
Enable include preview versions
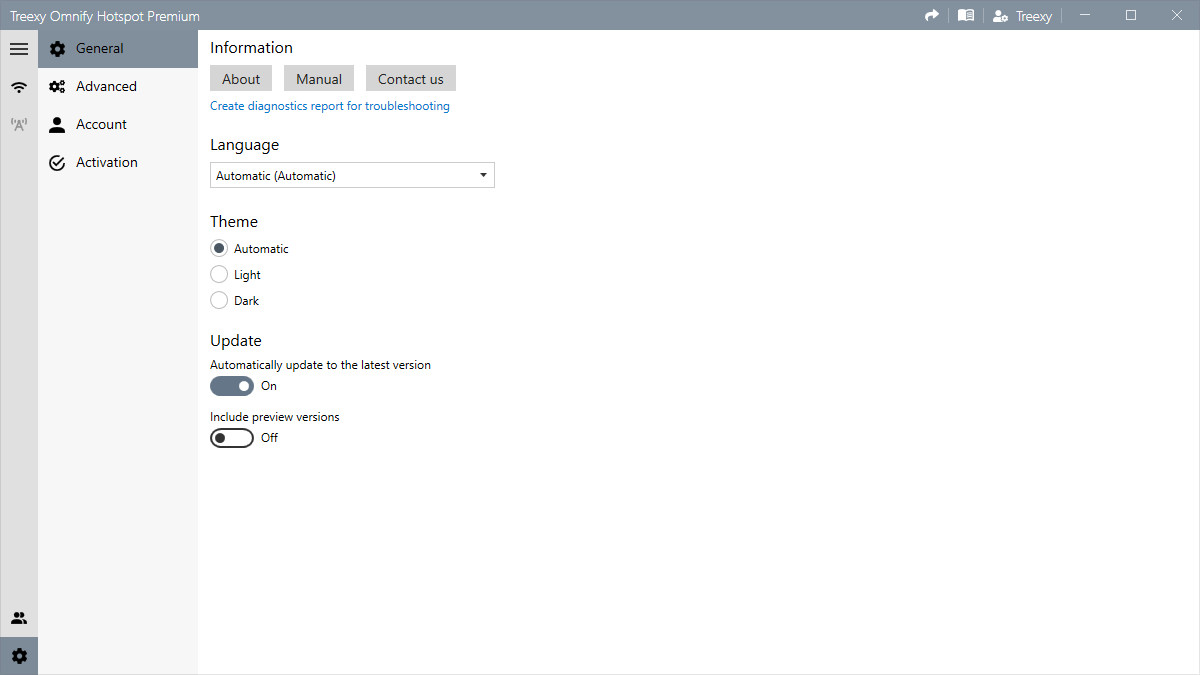pos(231,437)
